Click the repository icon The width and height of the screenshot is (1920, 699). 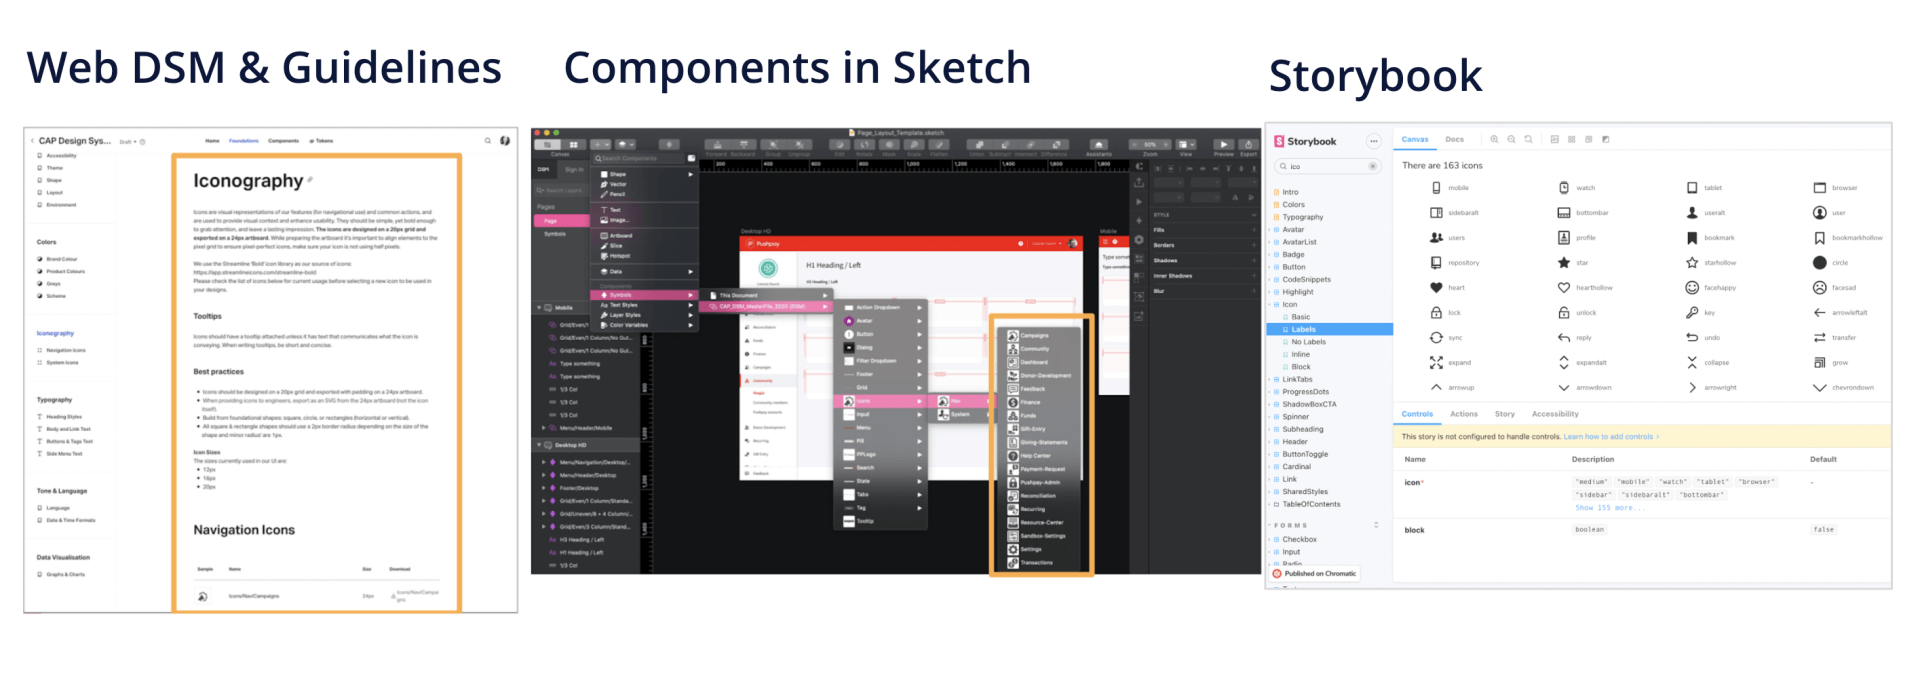tap(1436, 263)
